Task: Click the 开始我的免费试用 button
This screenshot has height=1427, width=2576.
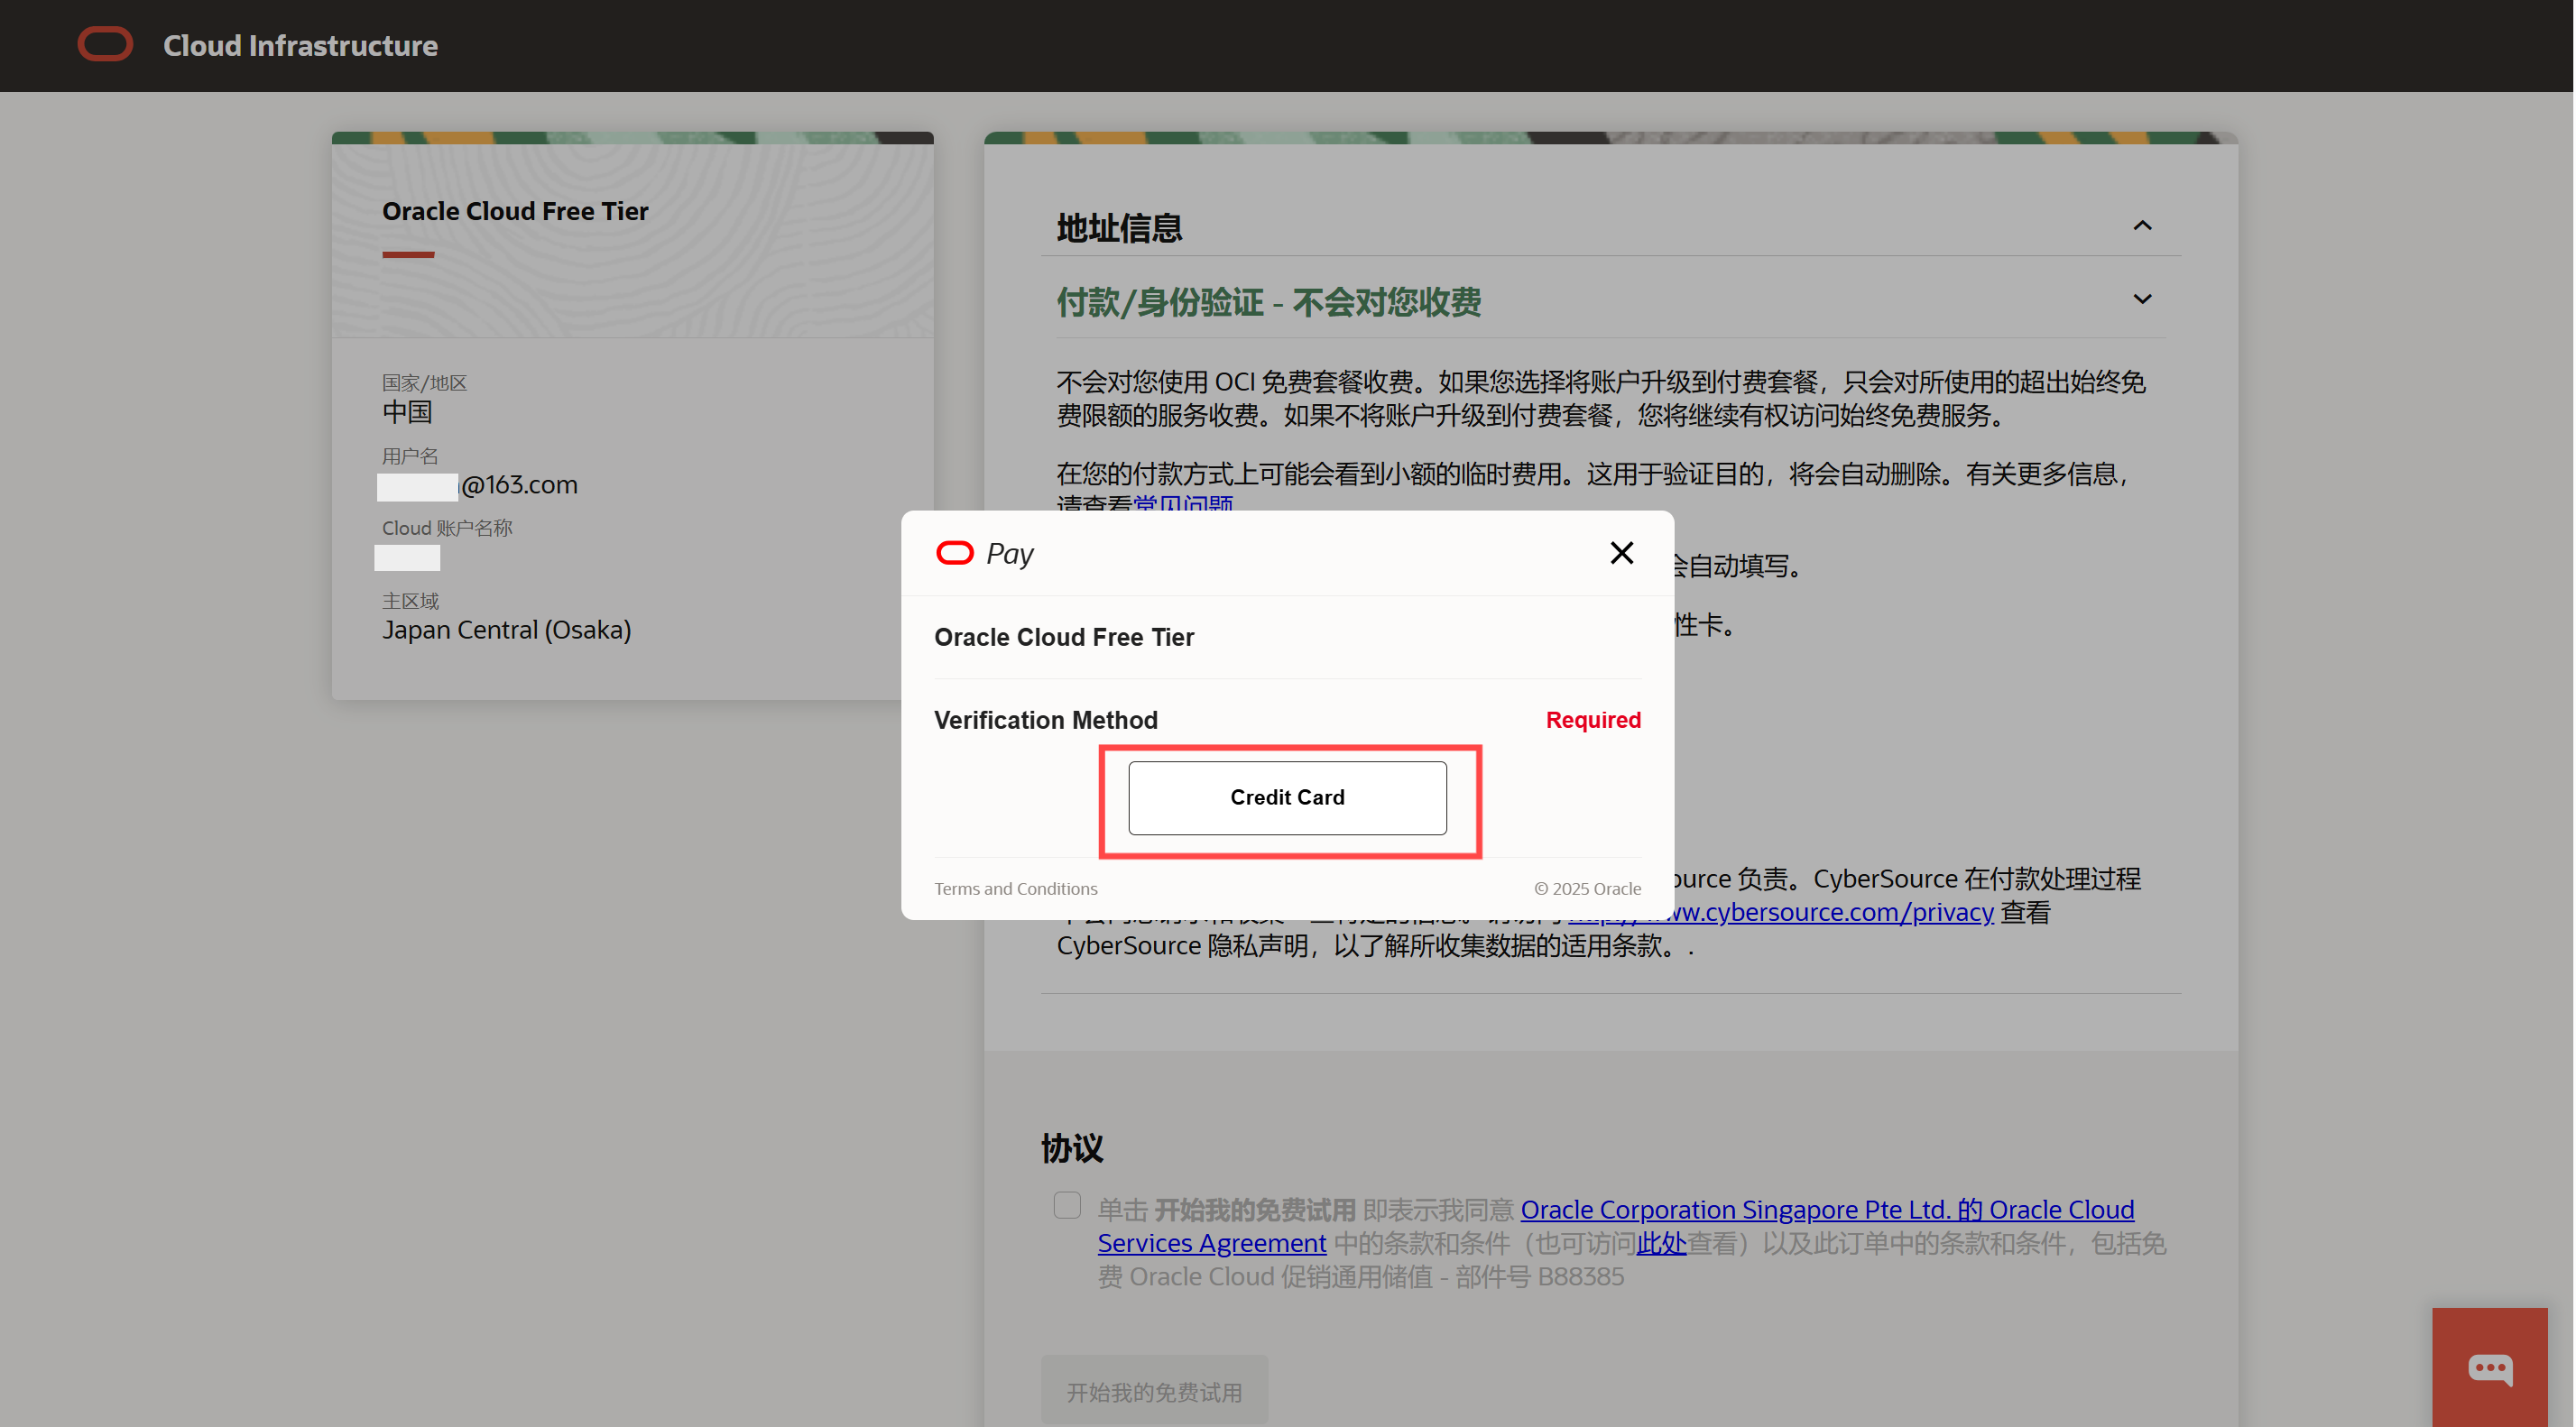Action: (1154, 1391)
